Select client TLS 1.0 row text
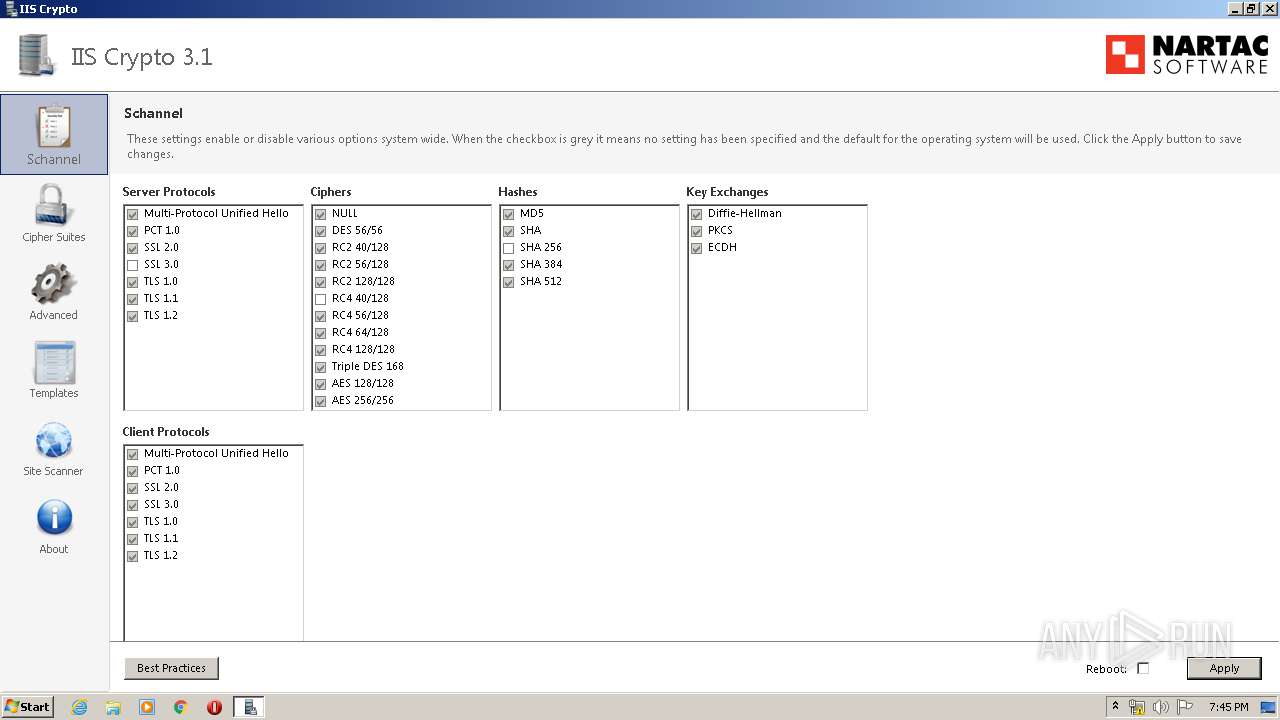This screenshot has height=720, width=1280. [160, 521]
